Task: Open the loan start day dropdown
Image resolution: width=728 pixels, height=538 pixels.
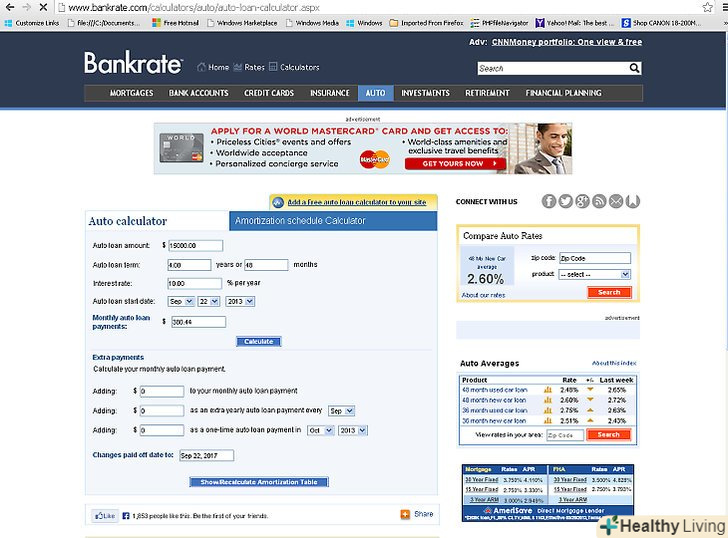Action: pyautogui.click(x=208, y=301)
